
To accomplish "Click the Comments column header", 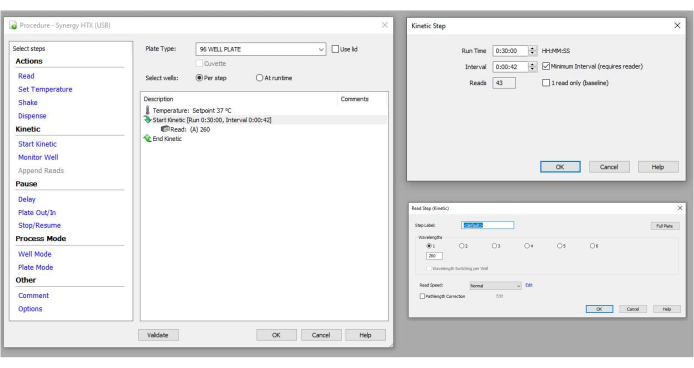I will (362, 99).
